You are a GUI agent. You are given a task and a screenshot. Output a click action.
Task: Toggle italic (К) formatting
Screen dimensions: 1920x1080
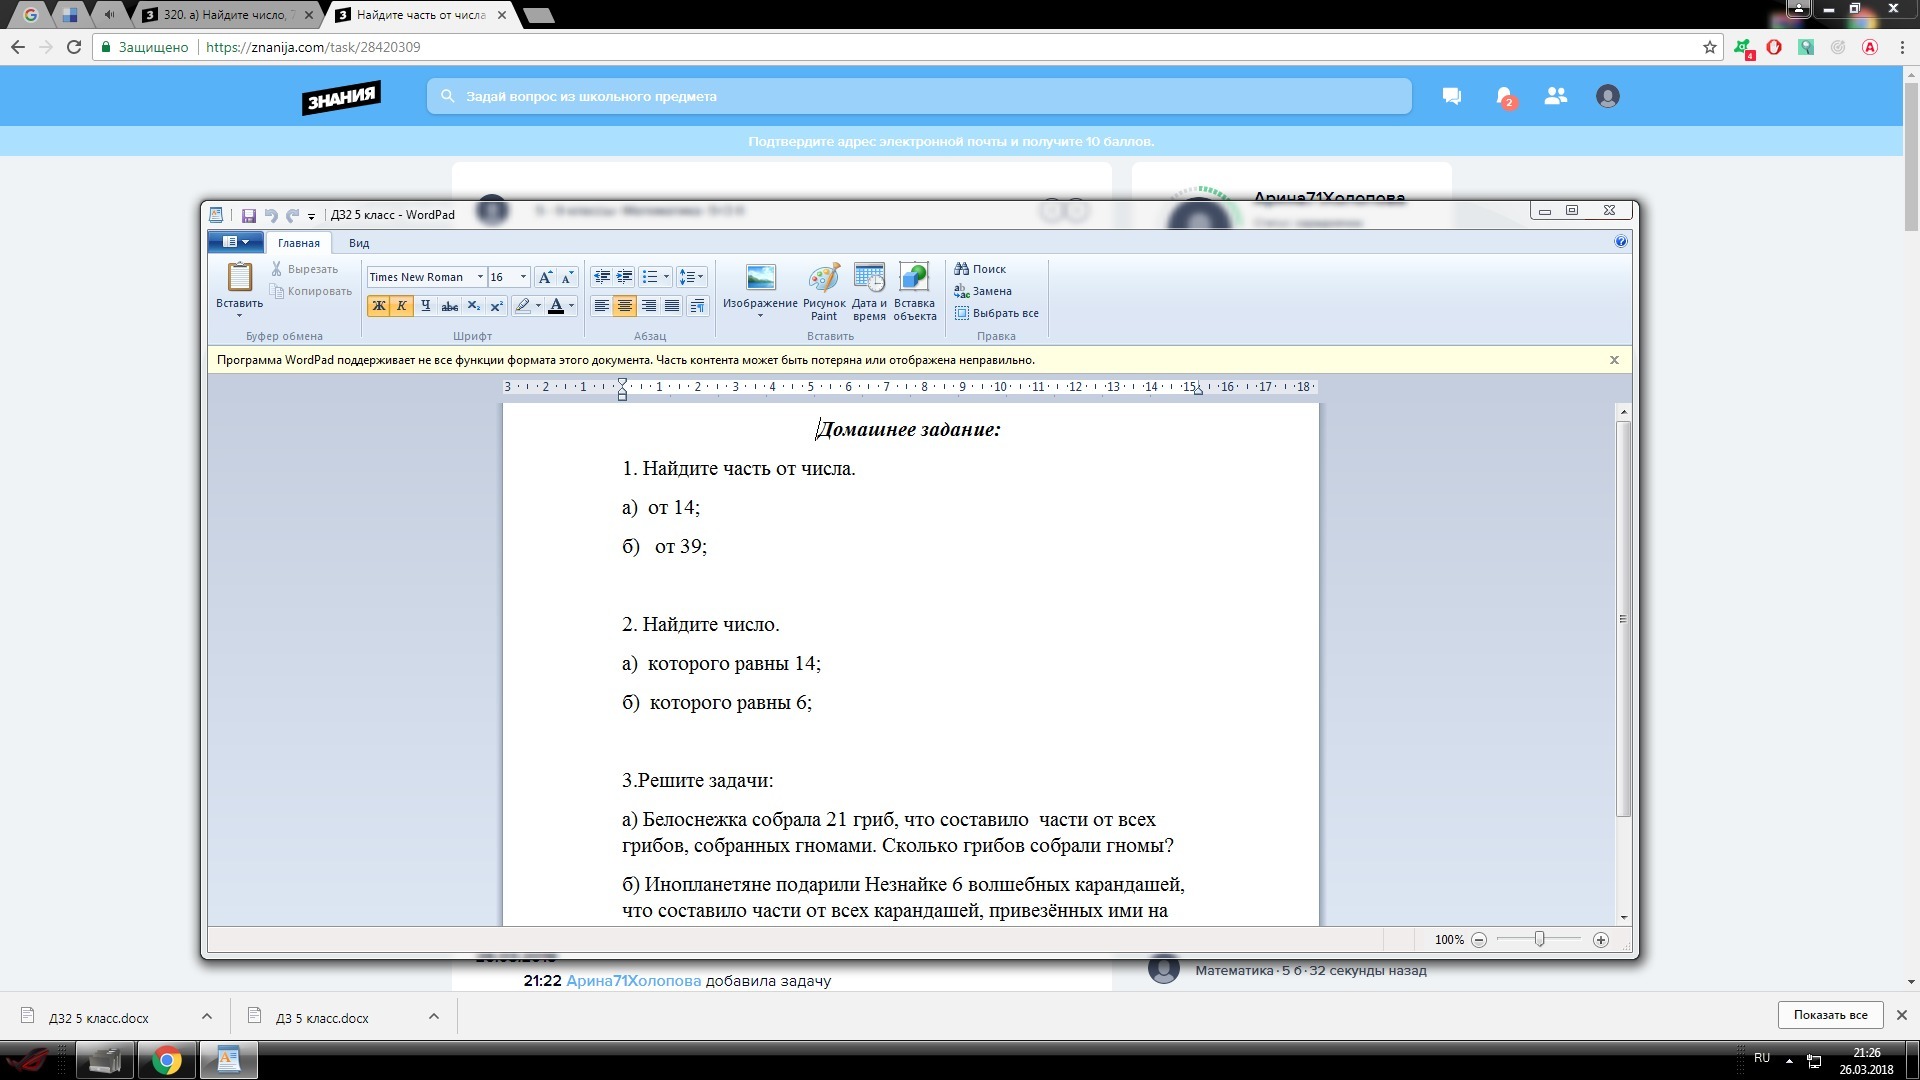(402, 306)
